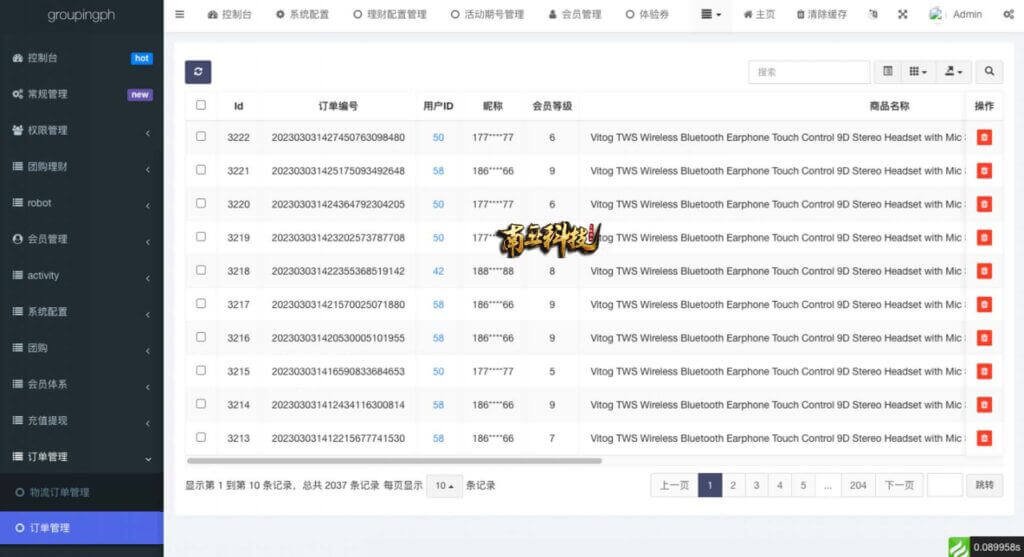Toggle the card view icon
1024x557 pixels.
pos(887,72)
